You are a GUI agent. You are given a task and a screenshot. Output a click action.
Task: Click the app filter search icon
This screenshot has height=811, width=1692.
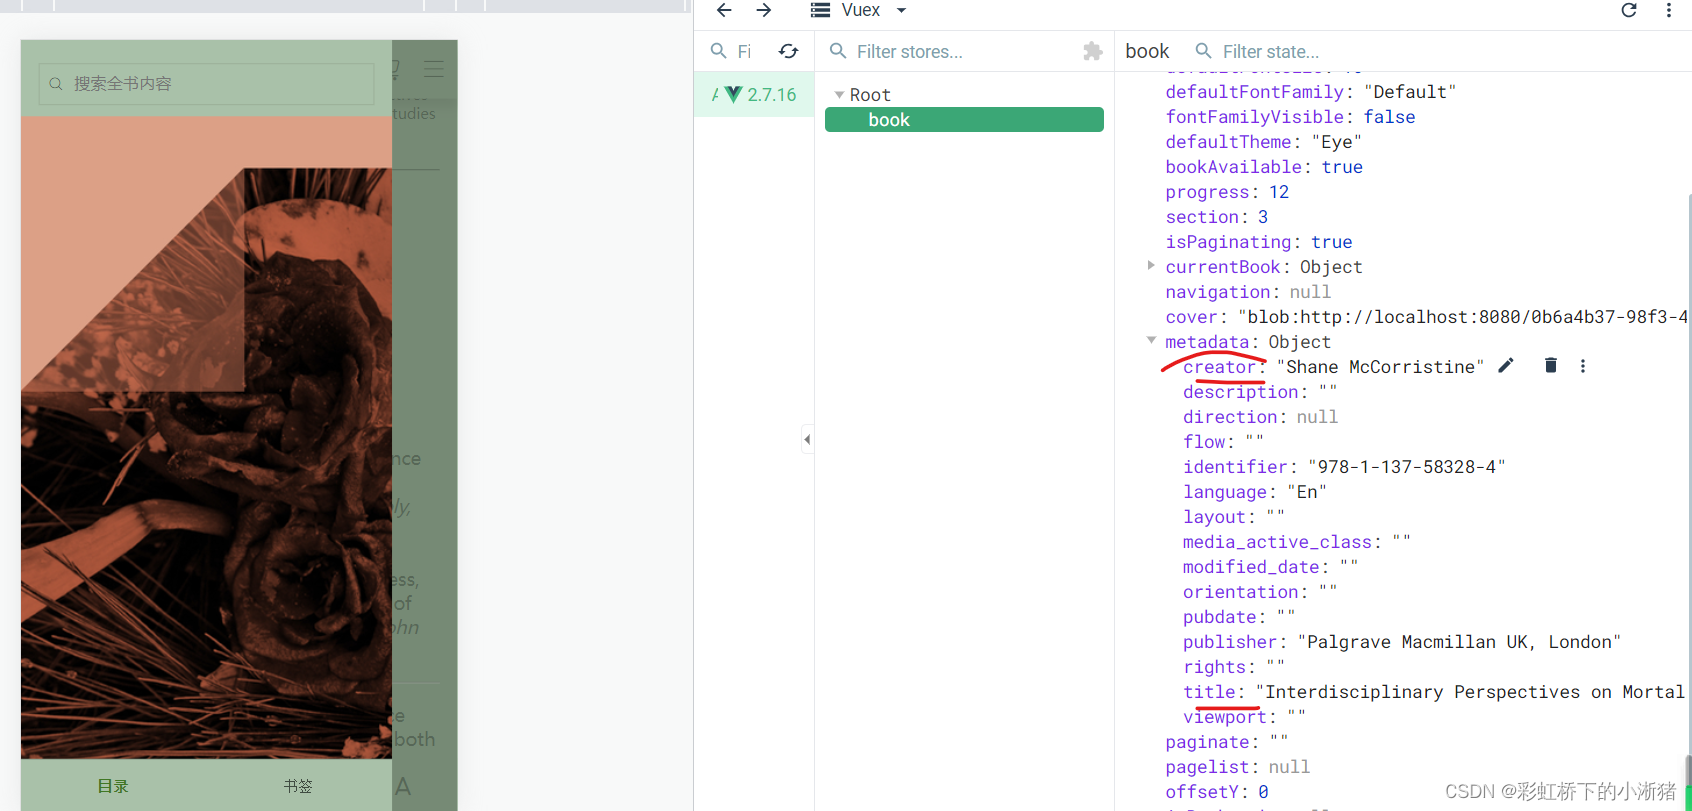(x=718, y=51)
